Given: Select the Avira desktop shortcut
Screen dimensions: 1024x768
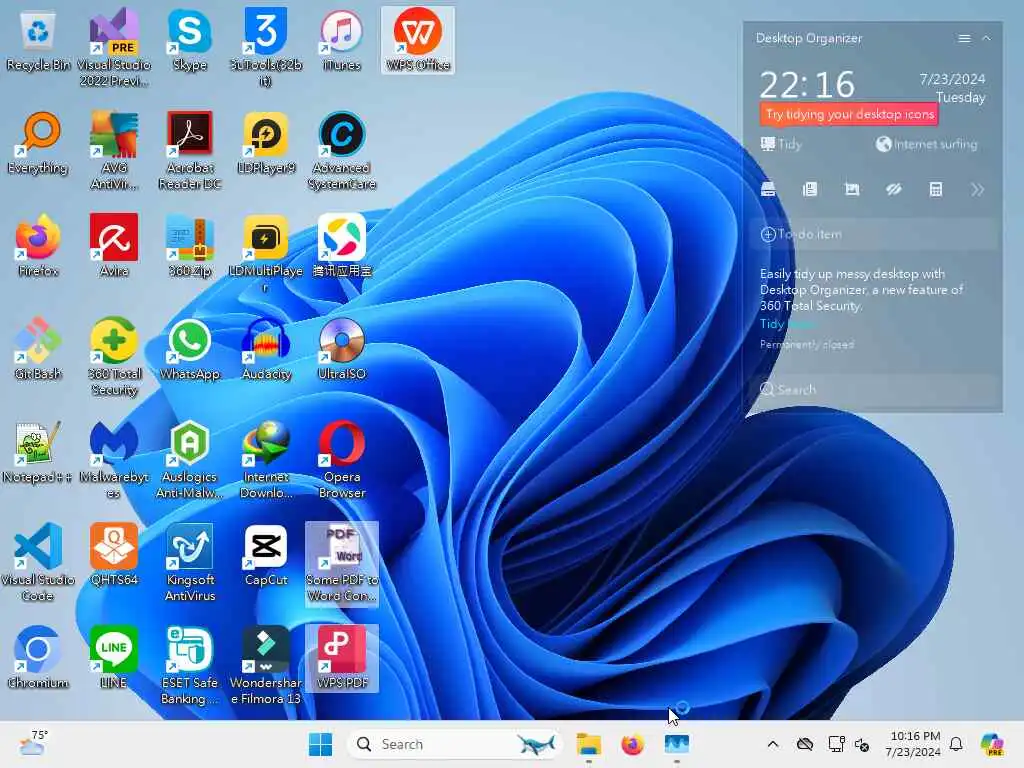Looking at the screenshot, I should click(114, 246).
